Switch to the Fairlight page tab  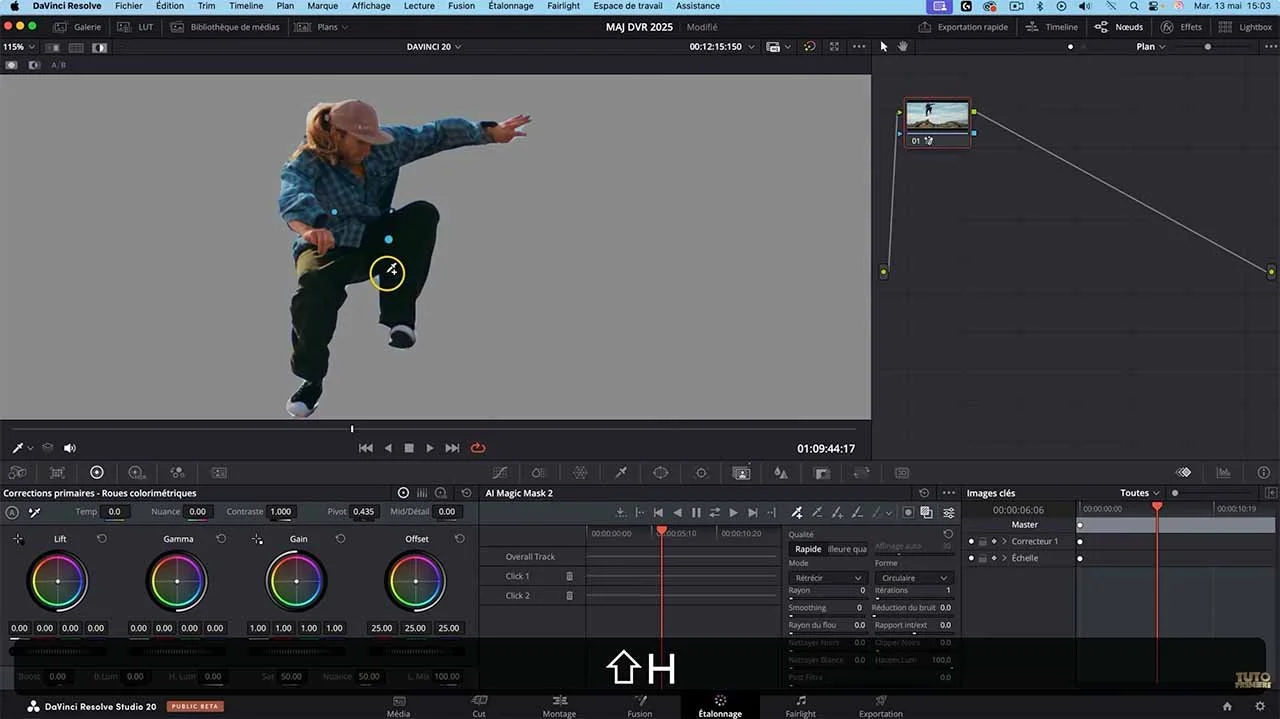pyautogui.click(x=800, y=706)
